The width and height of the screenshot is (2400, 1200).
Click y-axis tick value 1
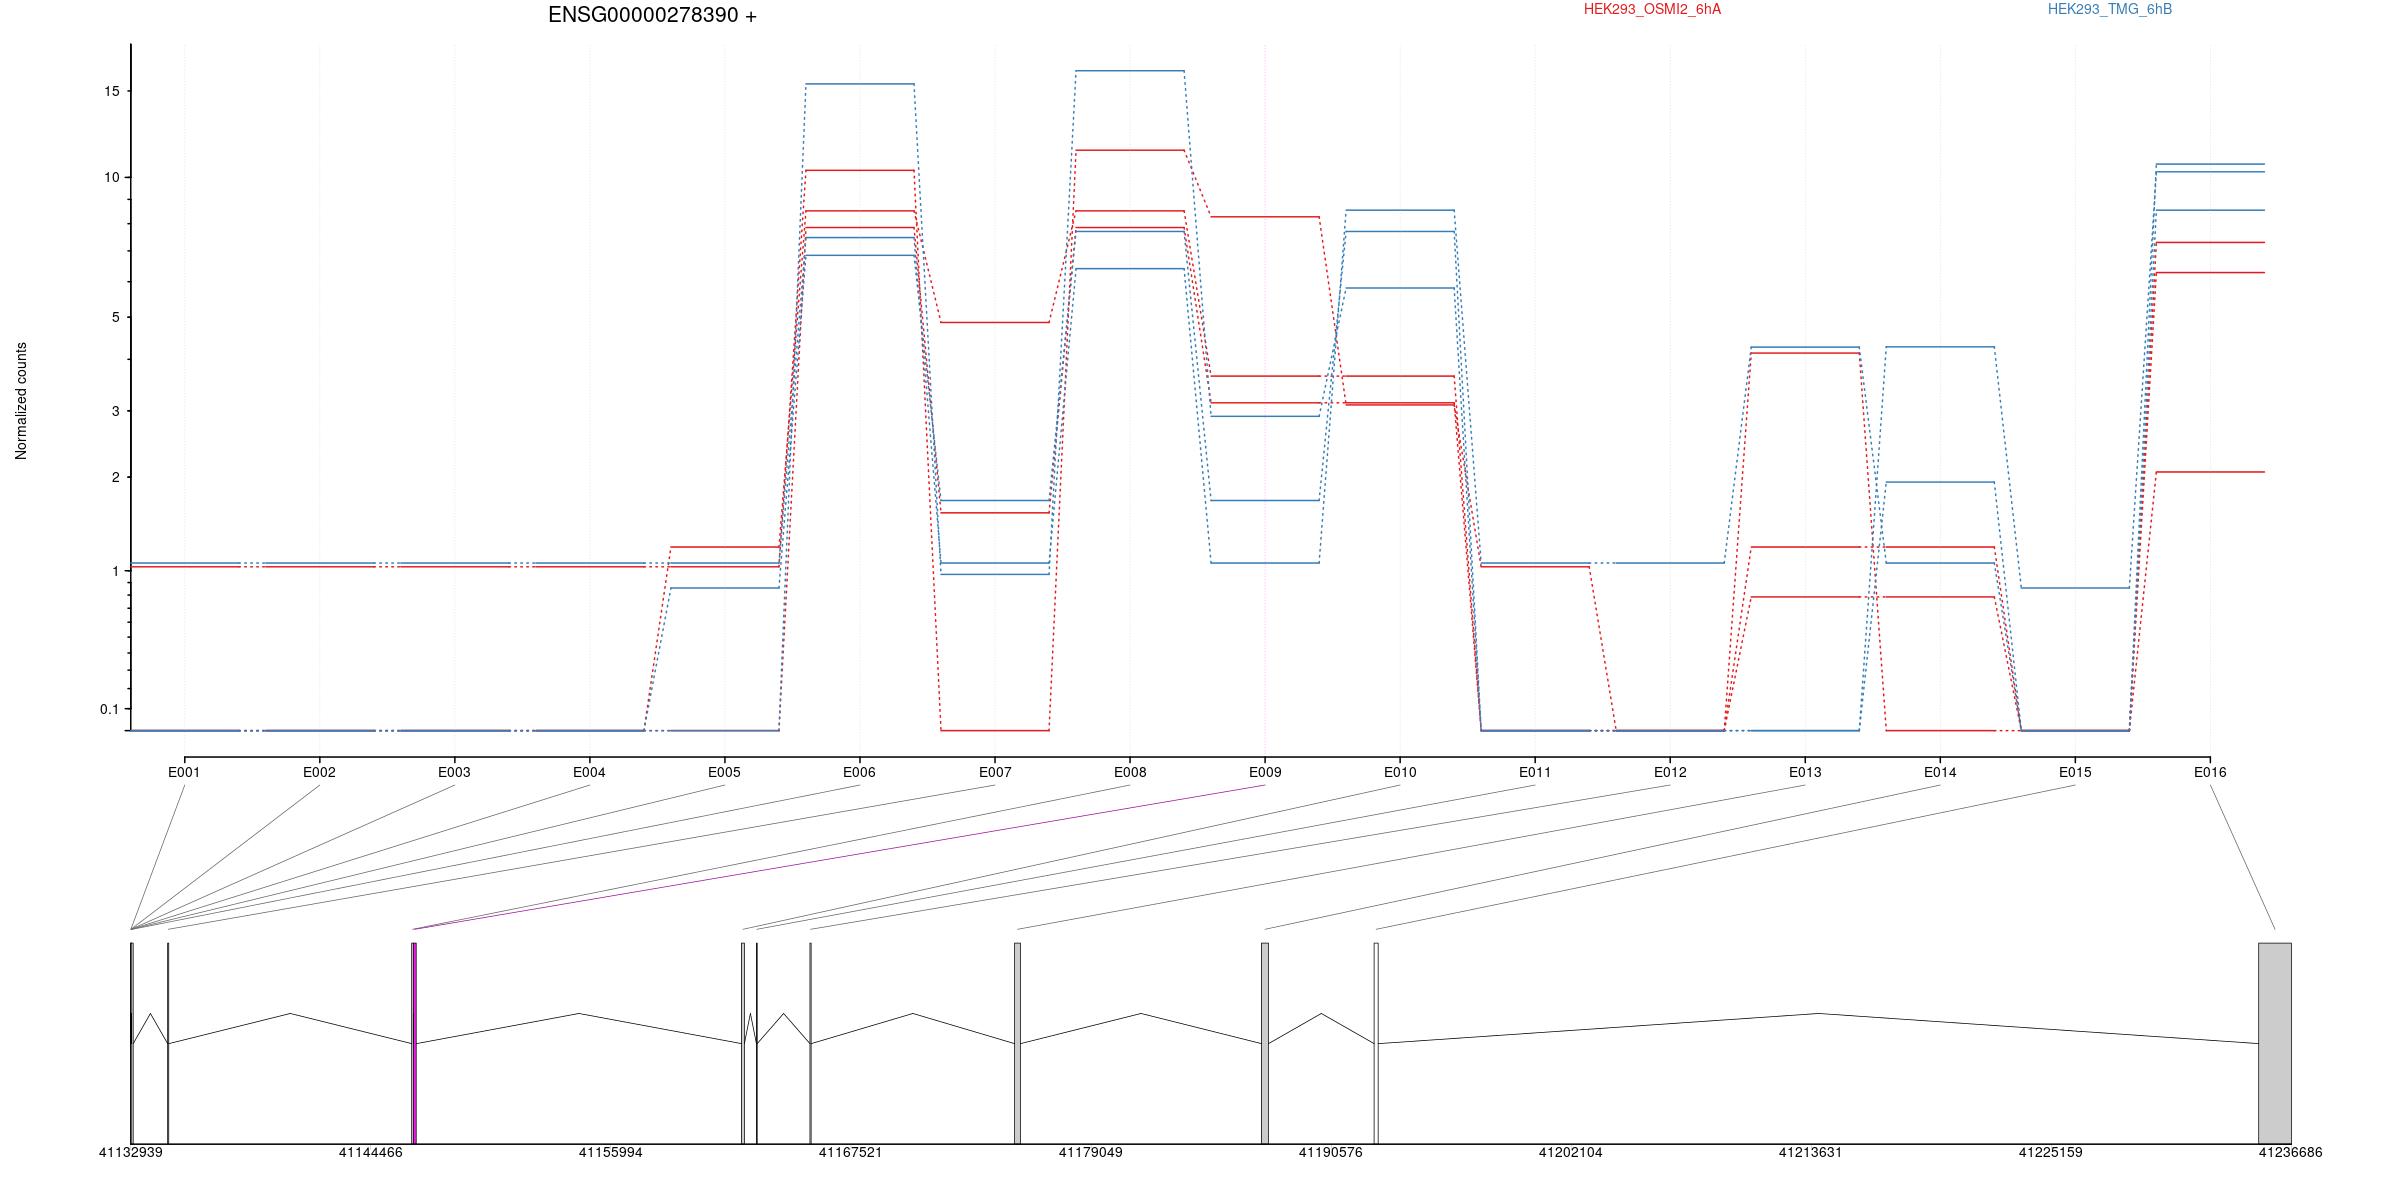pyautogui.click(x=114, y=571)
